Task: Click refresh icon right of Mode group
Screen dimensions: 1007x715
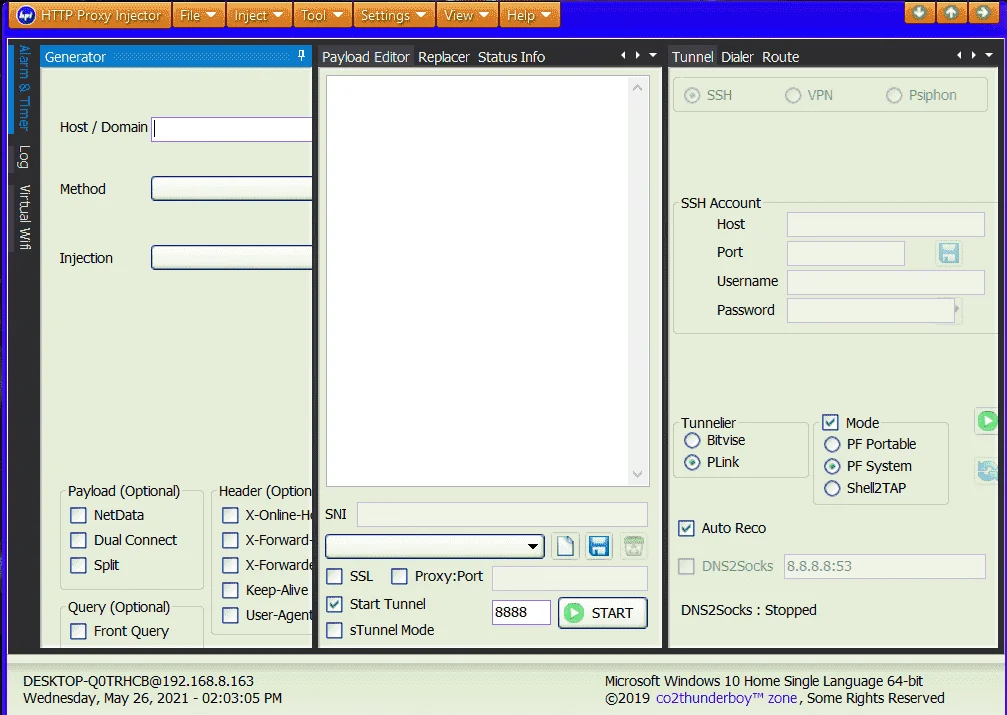Action: (987, 471)
